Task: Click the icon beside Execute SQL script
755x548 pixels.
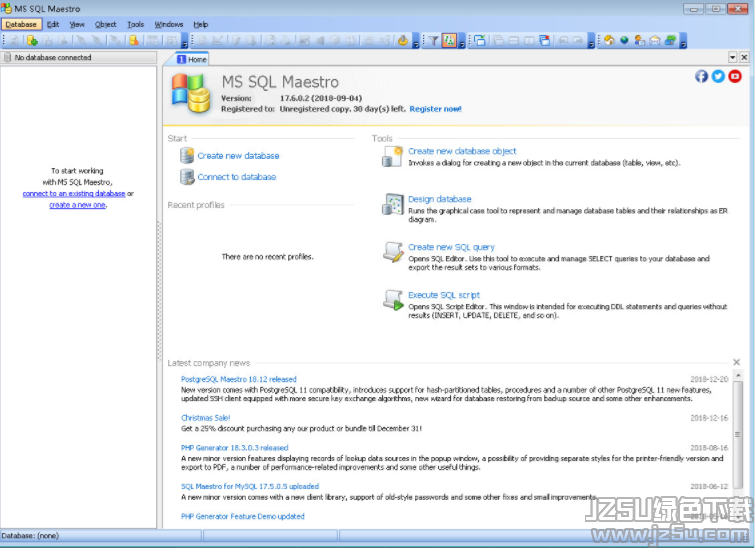Action: tap(393, 300)
